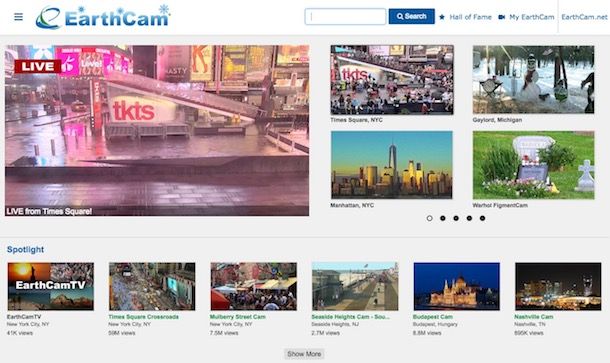Click the camera icon beside My EarthCam

pyautogui.click(x=502, y=17)
